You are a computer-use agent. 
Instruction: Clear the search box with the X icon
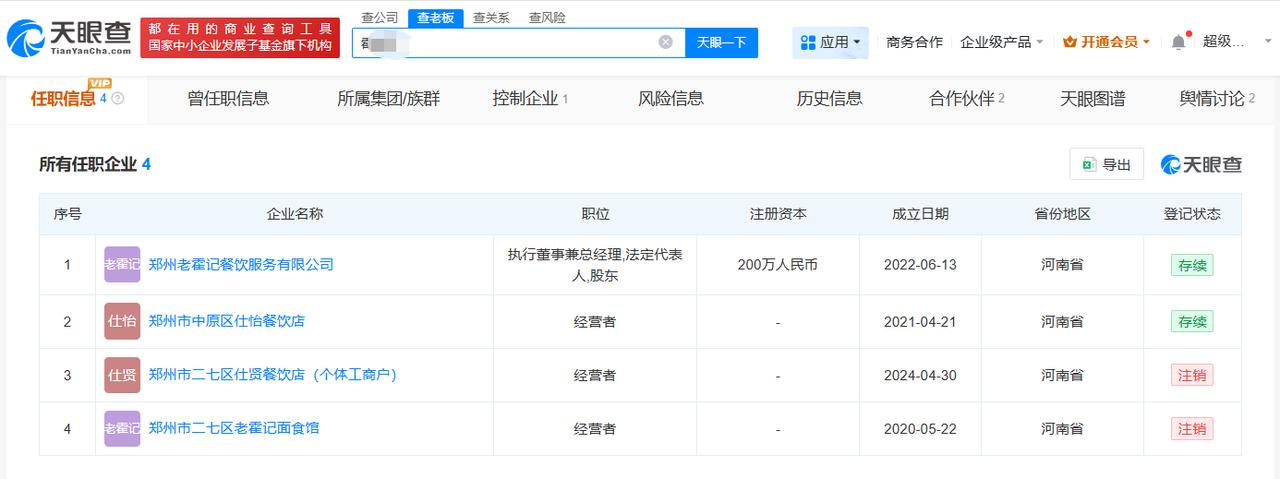coord(665,42)
